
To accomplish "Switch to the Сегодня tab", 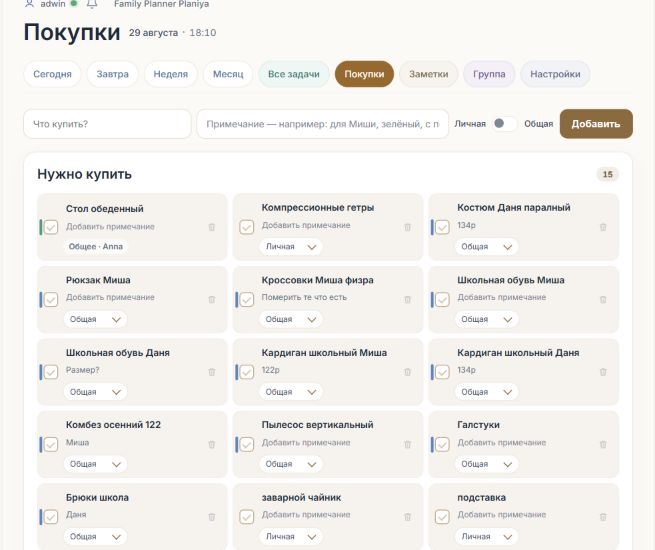I will (x=52, y=74).
